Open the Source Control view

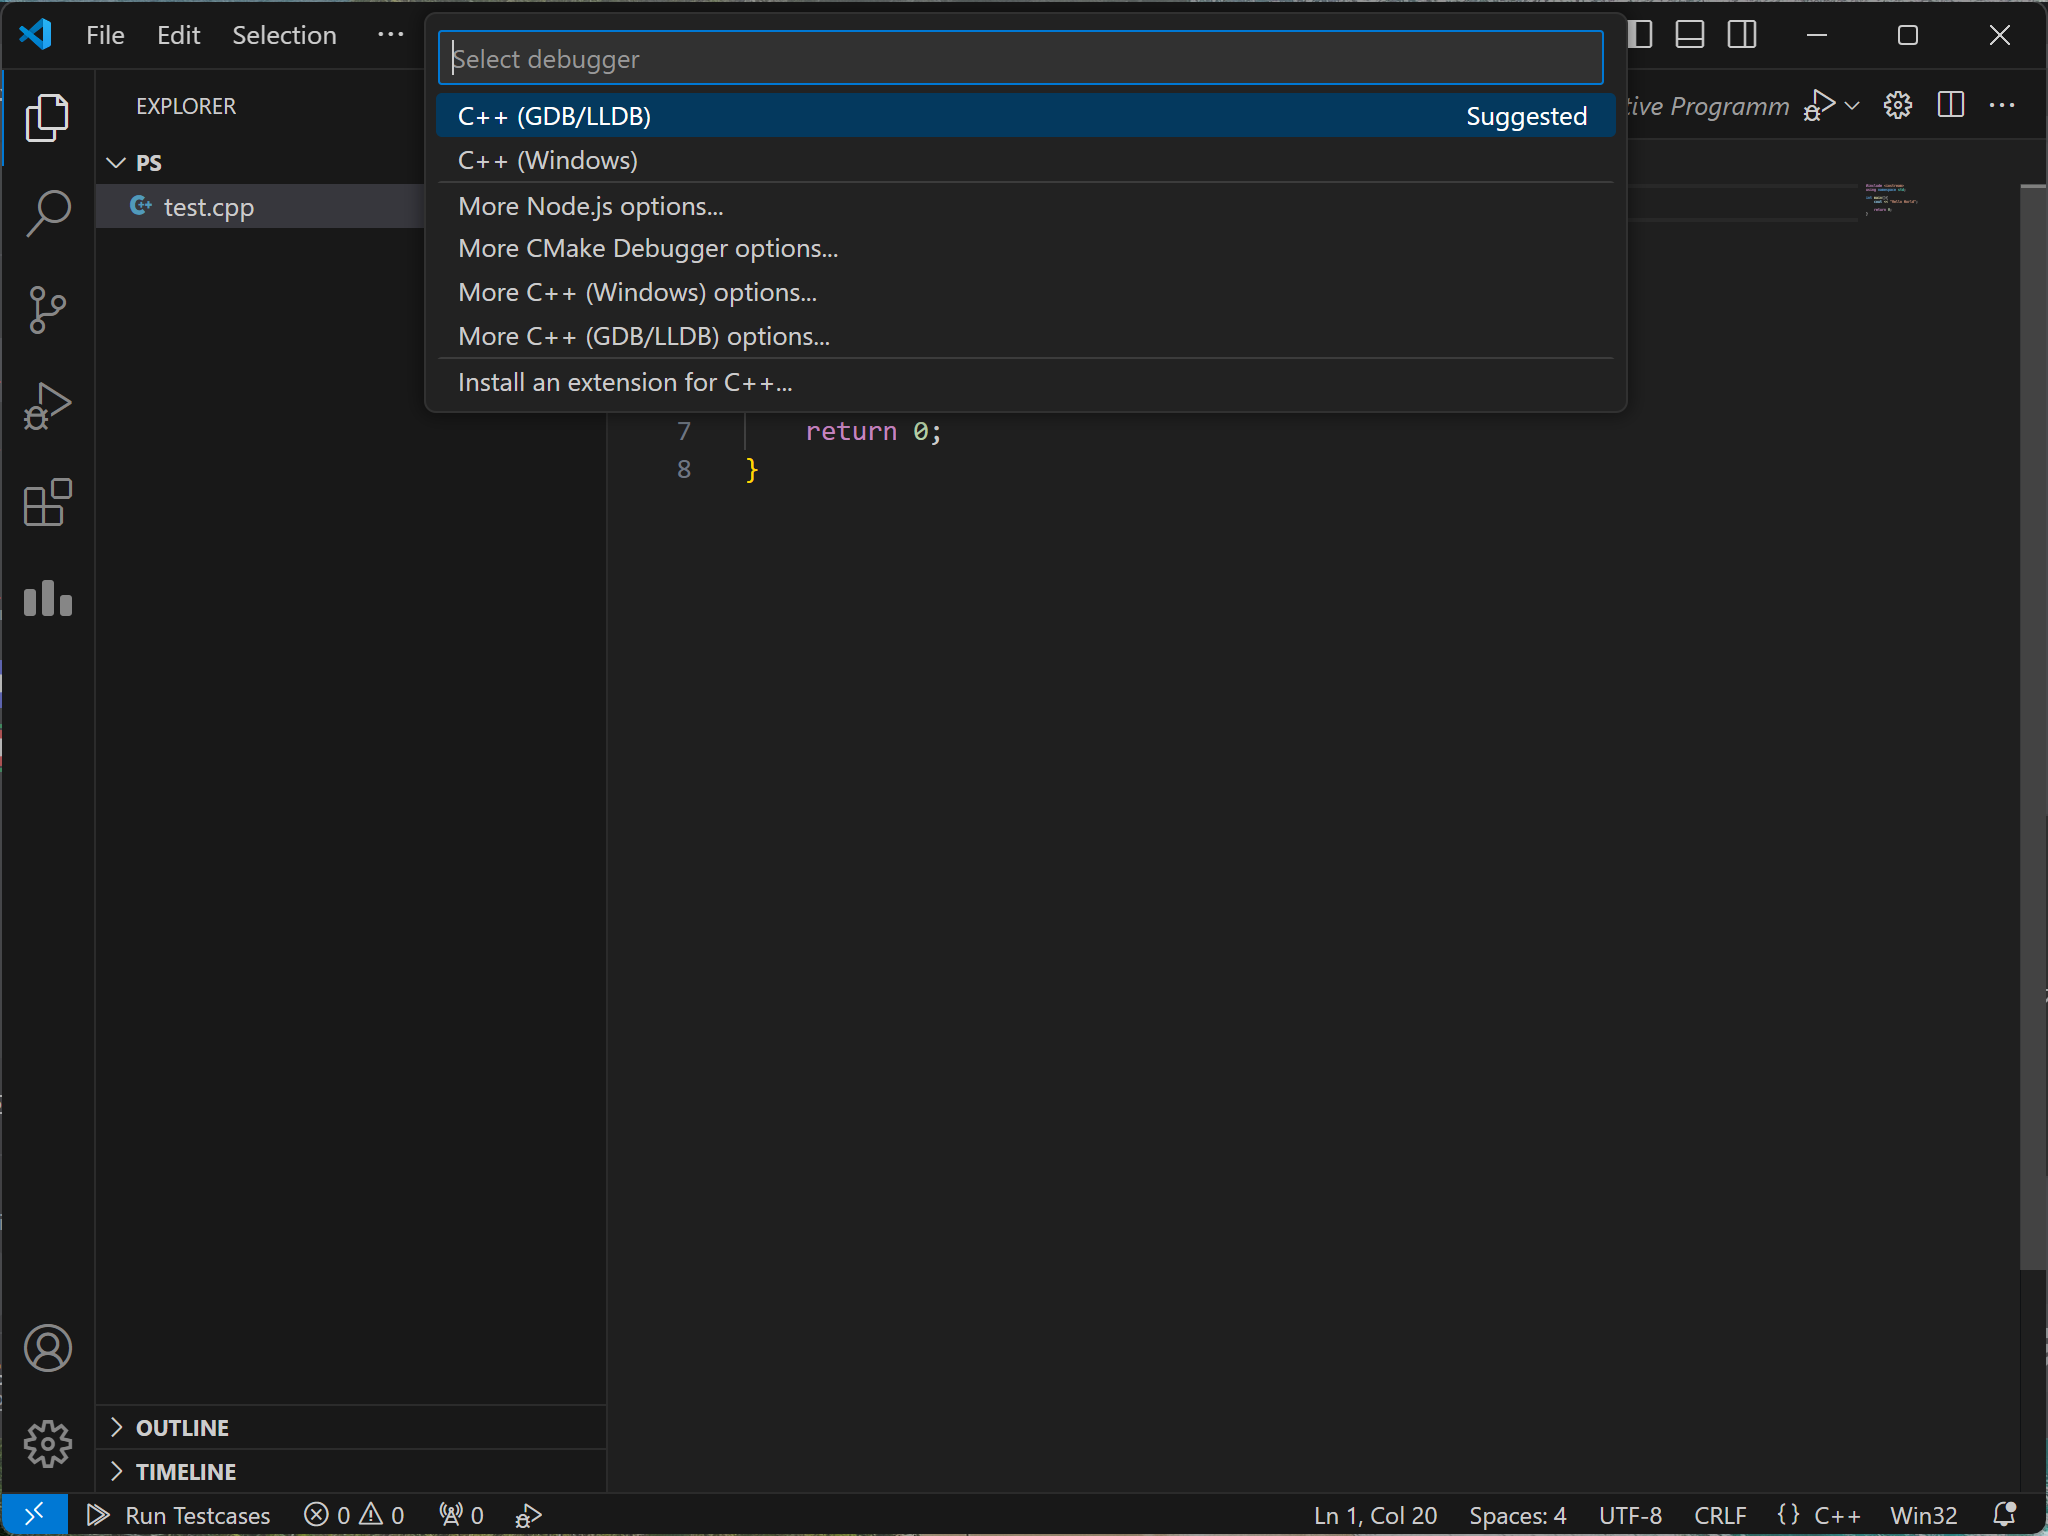[x=47, y=310]
